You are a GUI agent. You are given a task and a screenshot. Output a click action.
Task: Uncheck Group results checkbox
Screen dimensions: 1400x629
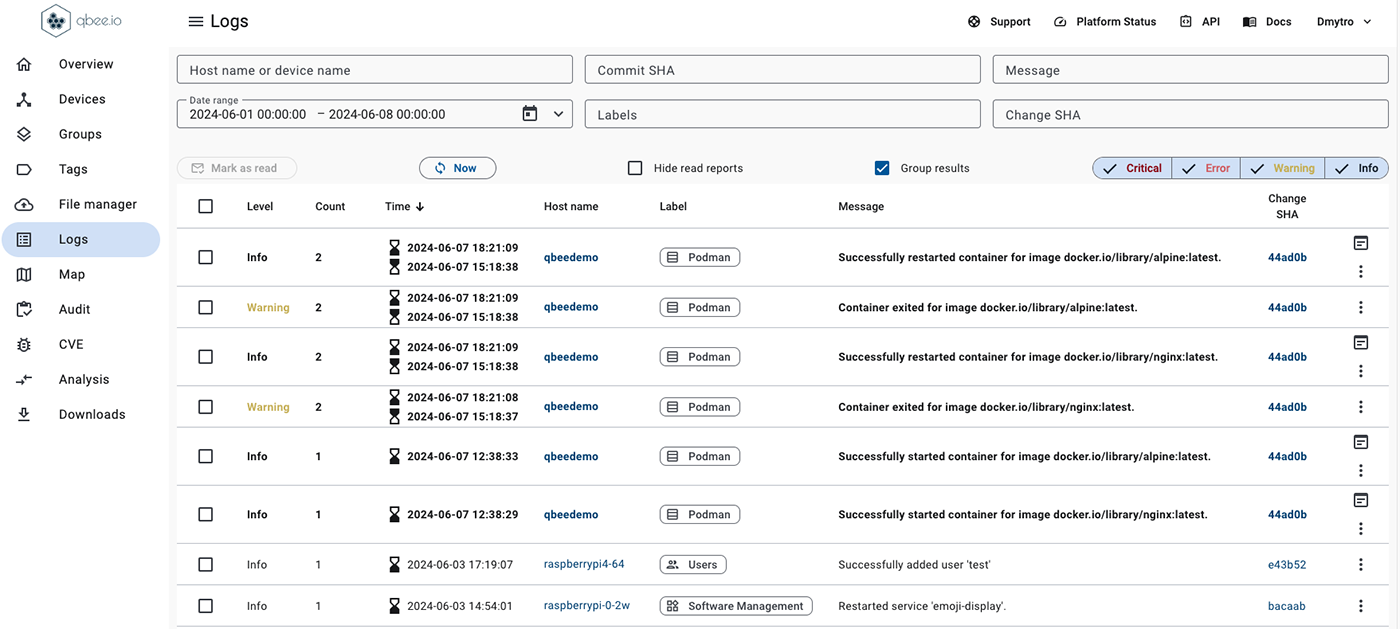click(x=882, y=168)
